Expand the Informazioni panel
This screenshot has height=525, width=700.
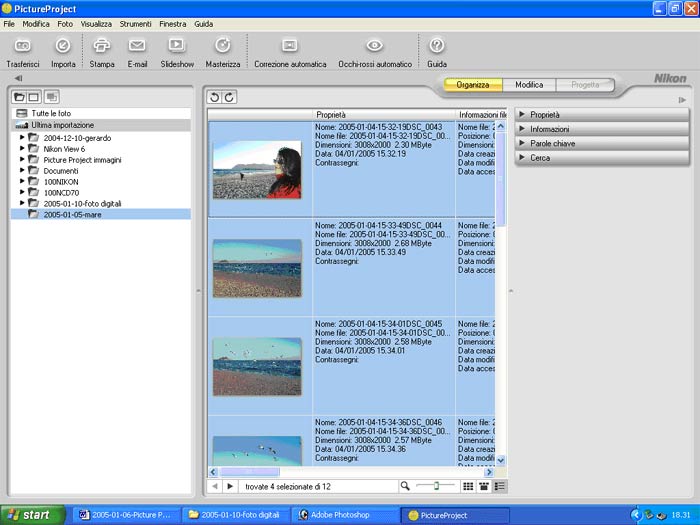pos(602,129)
